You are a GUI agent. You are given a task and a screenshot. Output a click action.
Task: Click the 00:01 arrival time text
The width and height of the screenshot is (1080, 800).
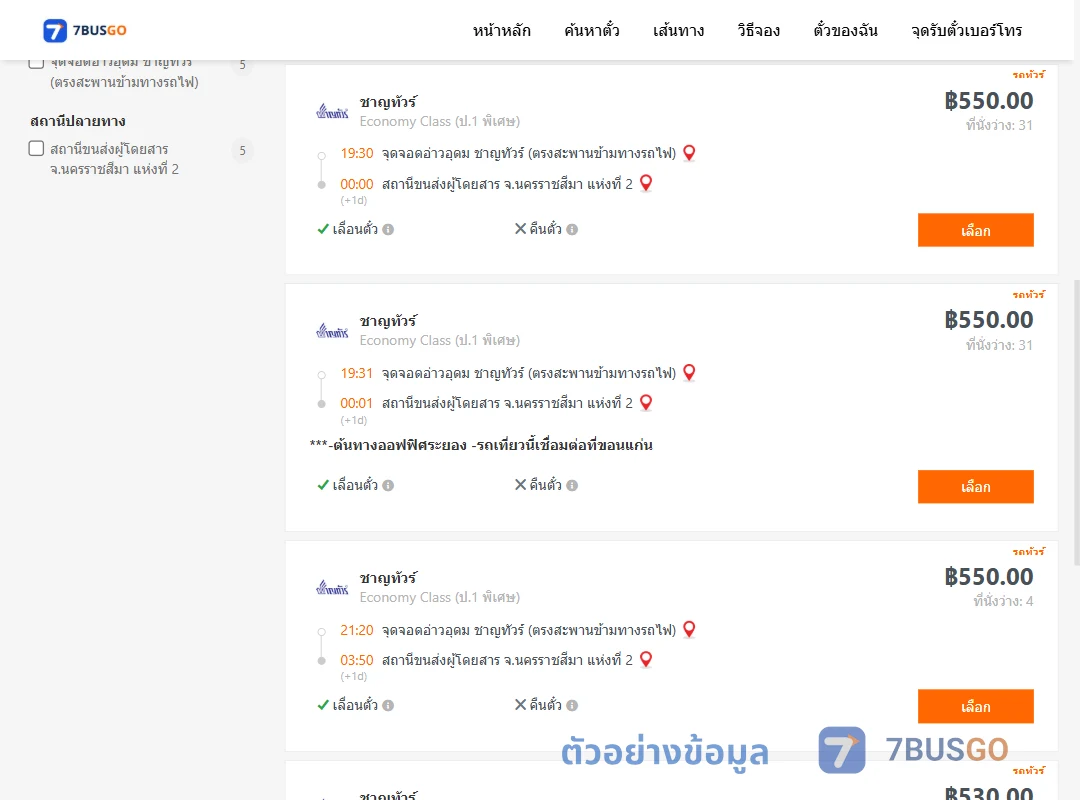356,403
